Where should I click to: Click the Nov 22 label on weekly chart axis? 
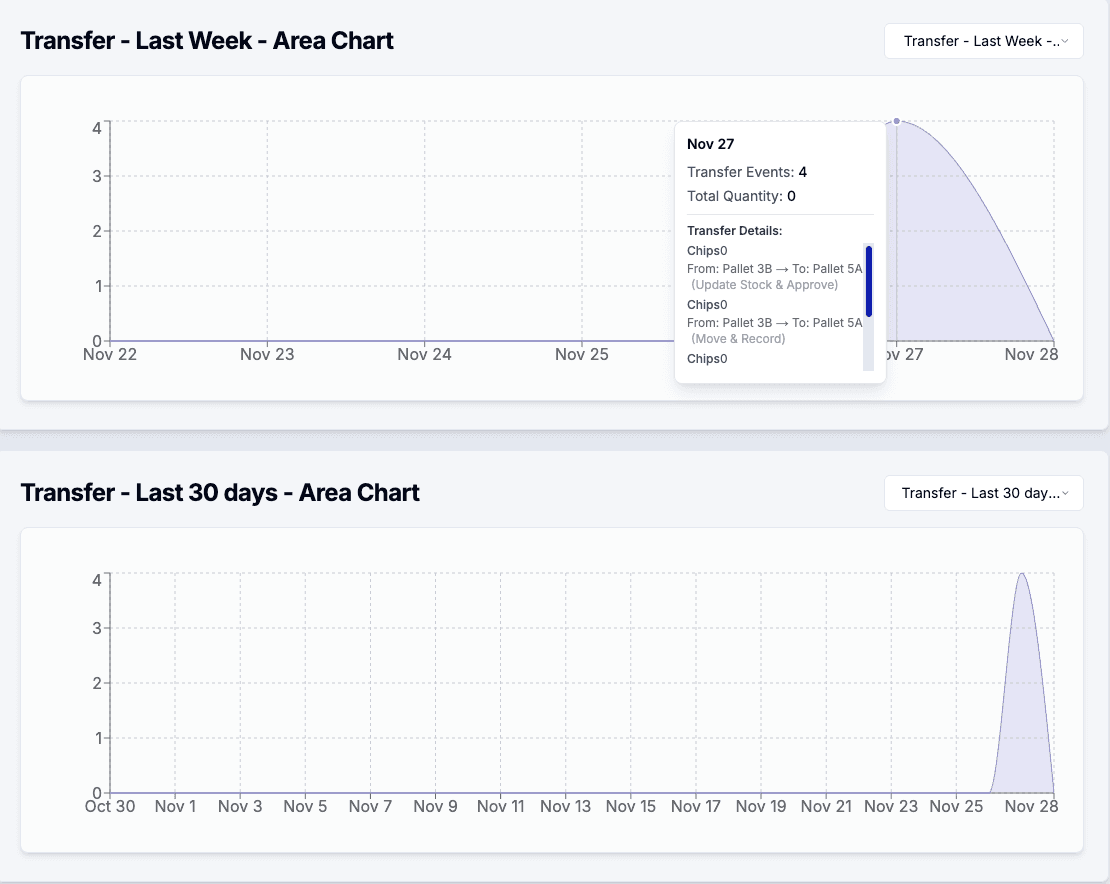click(110, 354)
